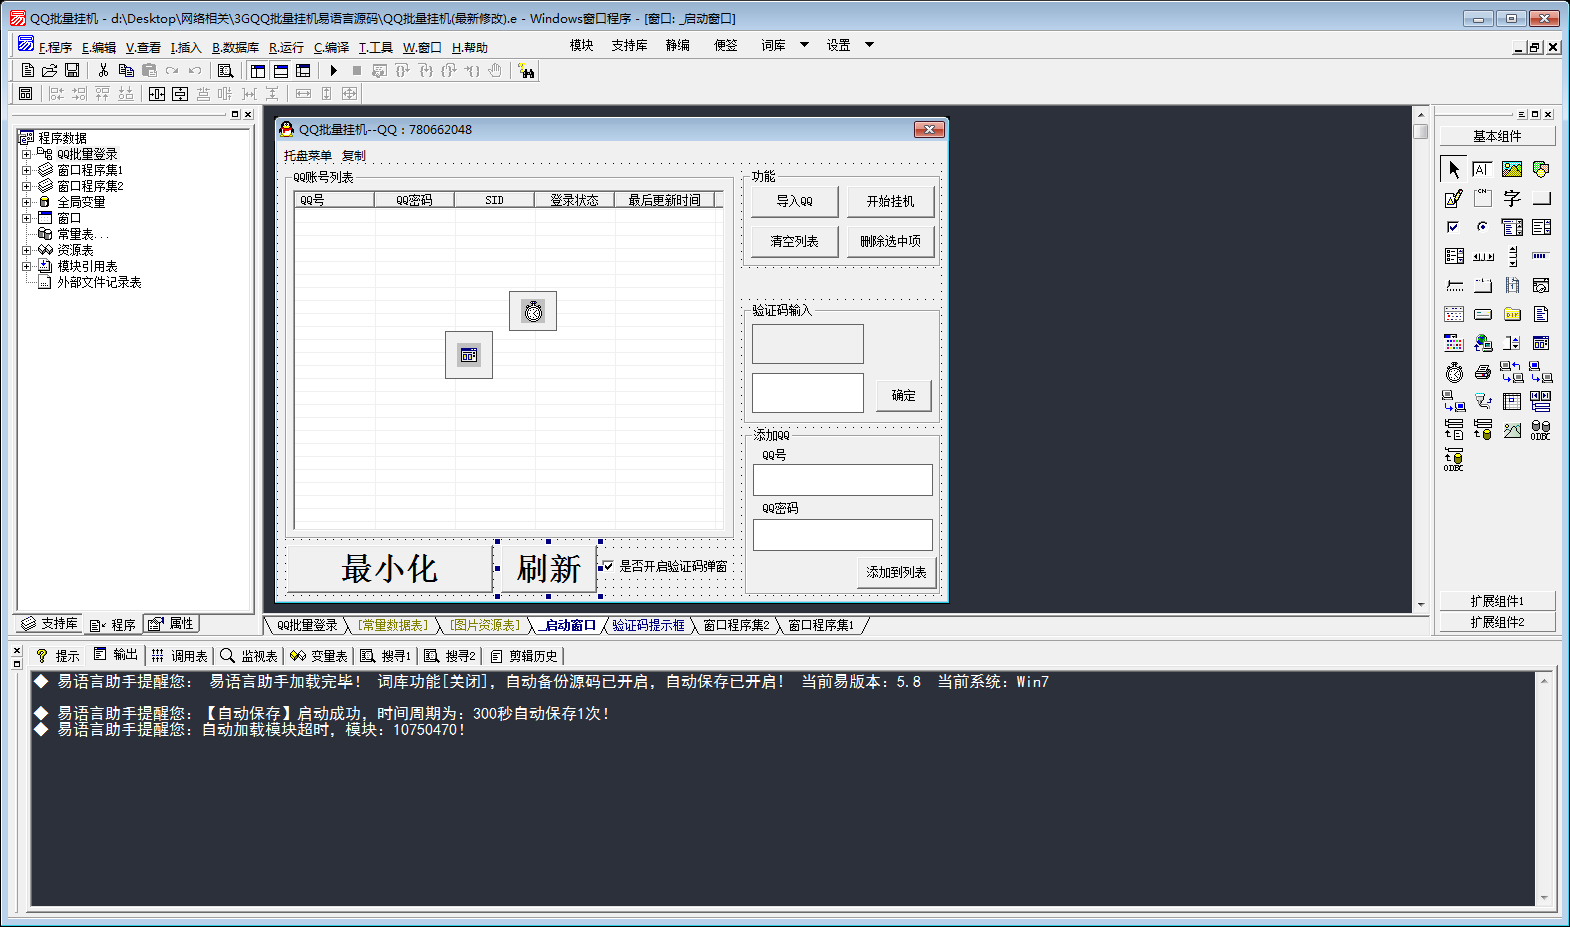This screenshot has height=927, width=1570.
Task: Expand 模块引用表 tree node
Action: [x=26, y=266]
